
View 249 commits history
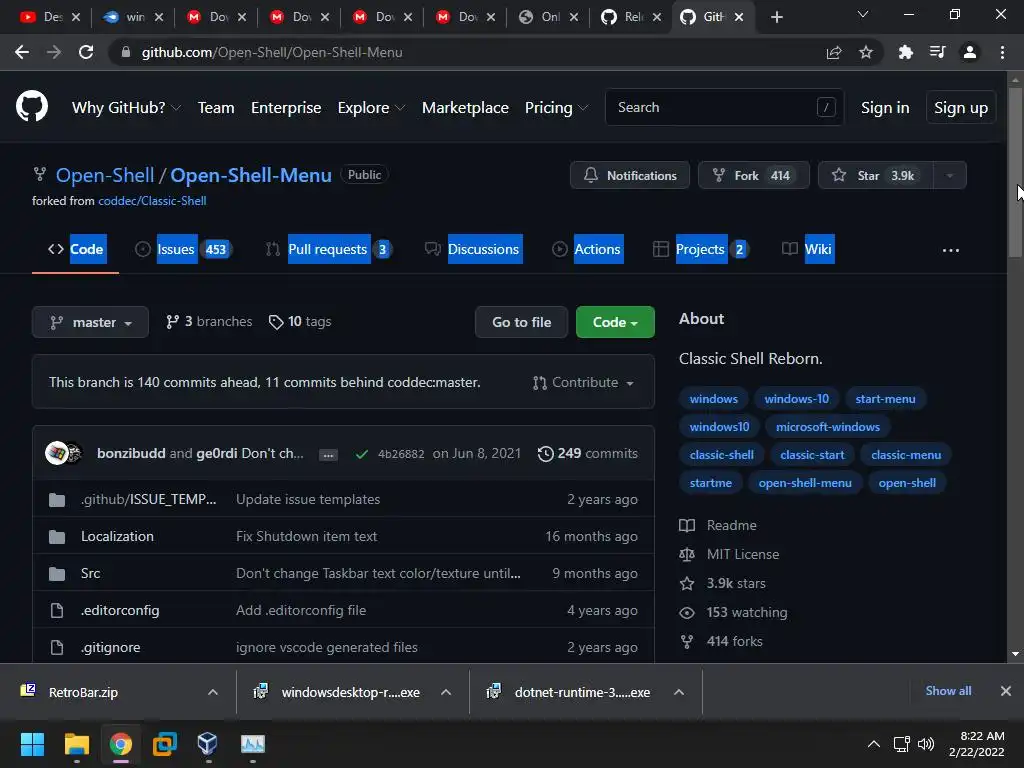tap(588, 453)
